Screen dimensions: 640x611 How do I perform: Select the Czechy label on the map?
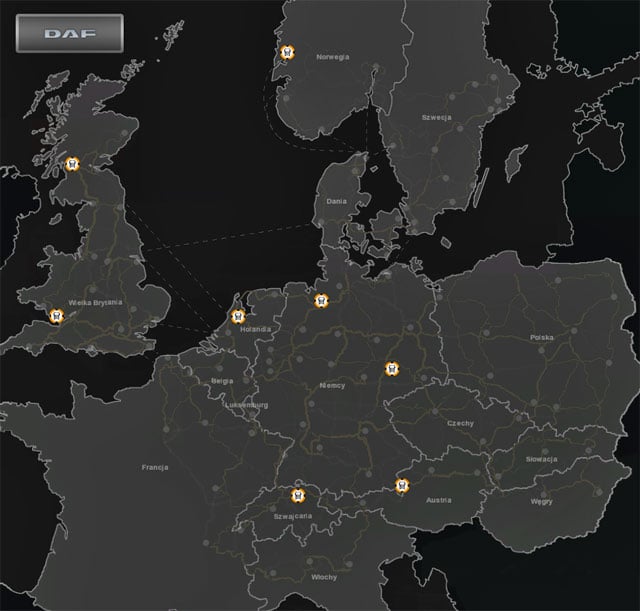pos(461,423)
